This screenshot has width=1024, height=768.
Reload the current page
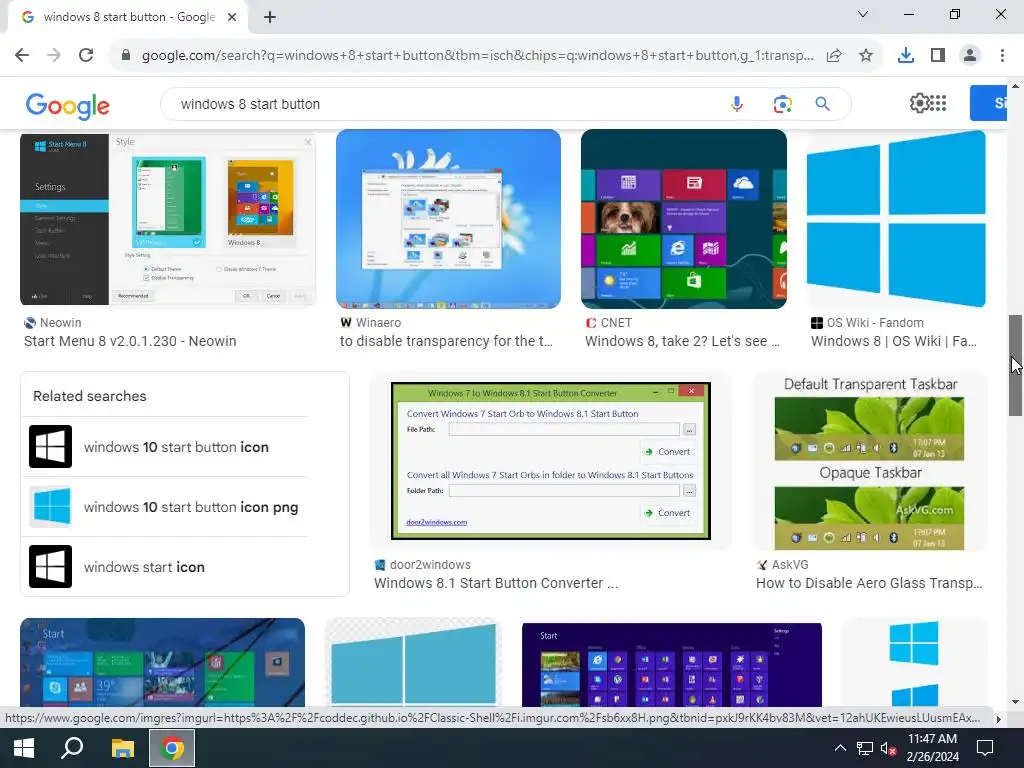(x=86, y=56)
